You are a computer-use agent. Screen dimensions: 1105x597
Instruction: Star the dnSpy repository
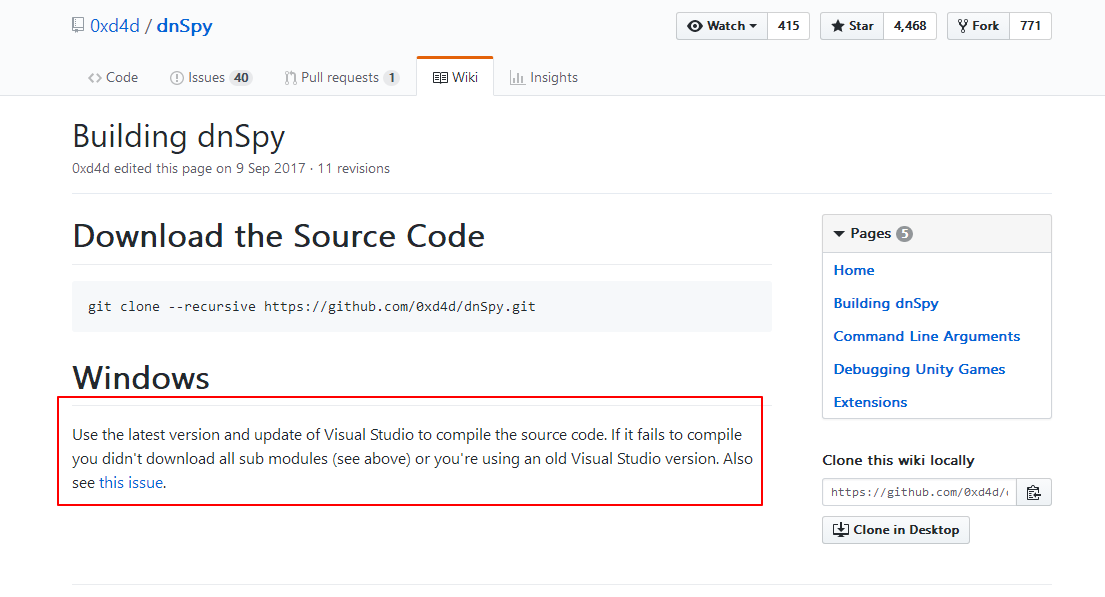pyautogui.click(x=852, y=26)
